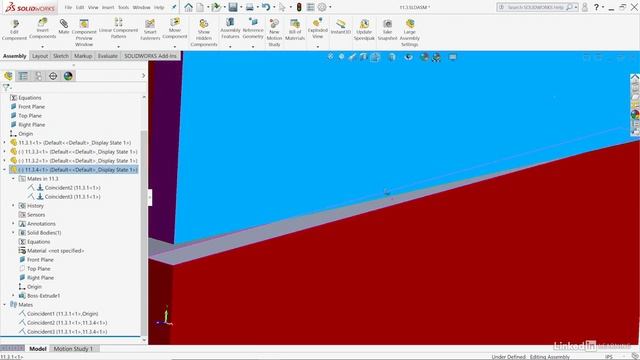Create a New Motion Study
The height and width of the screenshot is (360, 640).
274,33
